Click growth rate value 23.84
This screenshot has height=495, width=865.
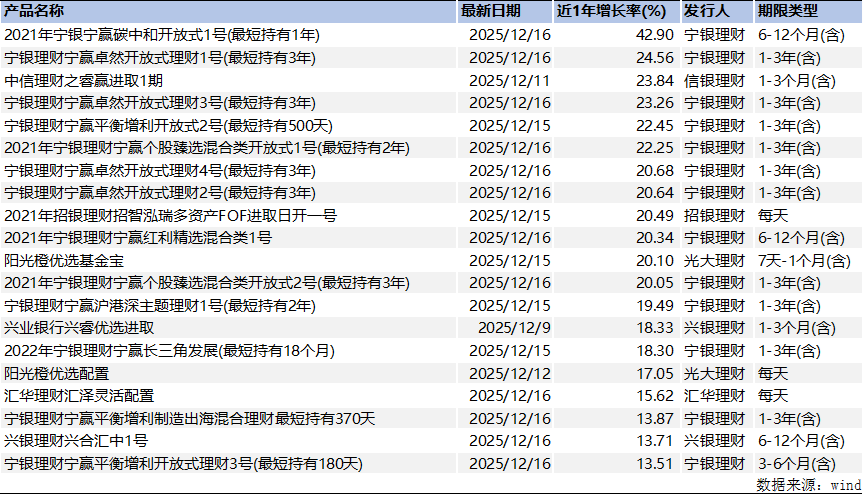point(655,81)
